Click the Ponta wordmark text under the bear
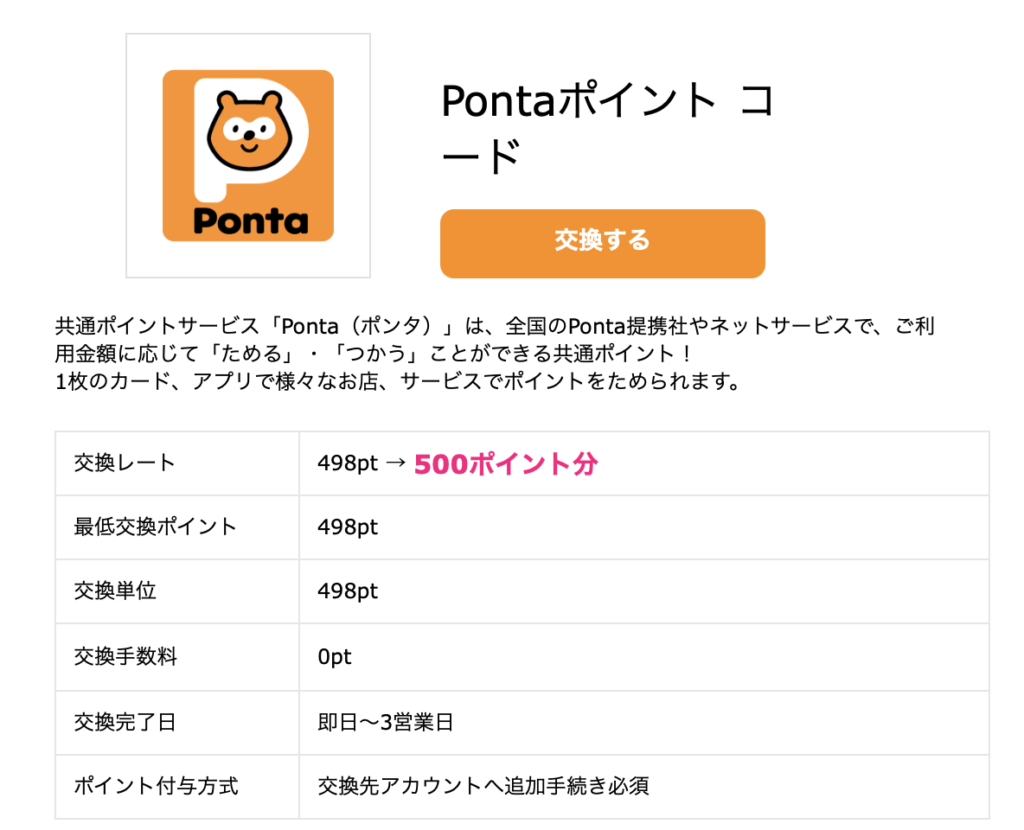This screenshot has width=1024, height=830. tap(251, 221)
